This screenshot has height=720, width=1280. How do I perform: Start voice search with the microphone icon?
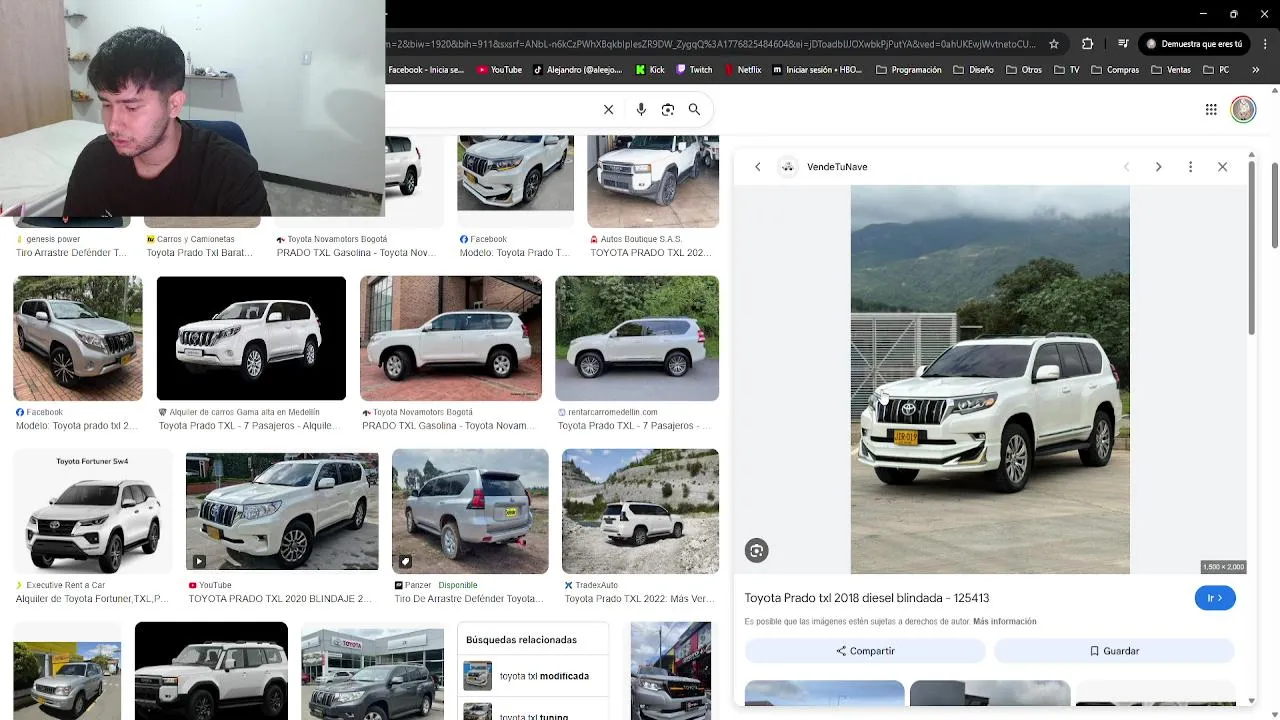pyautogui.click(x=641, y=109)
